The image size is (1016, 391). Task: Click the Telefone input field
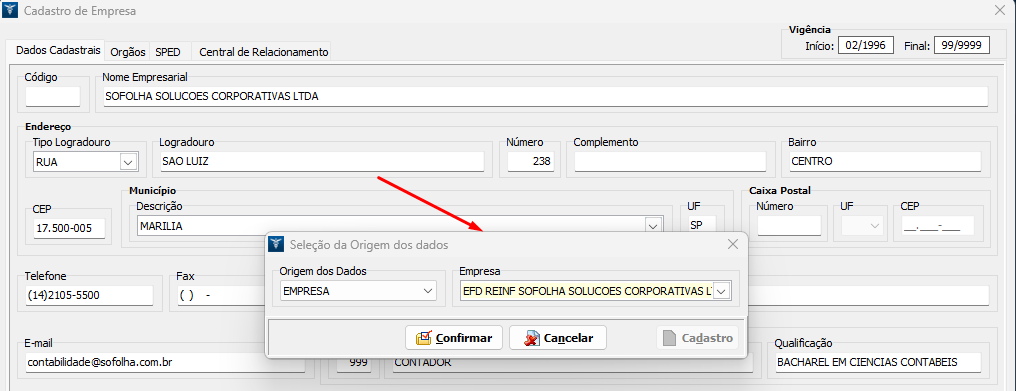[x=89, y=295]
